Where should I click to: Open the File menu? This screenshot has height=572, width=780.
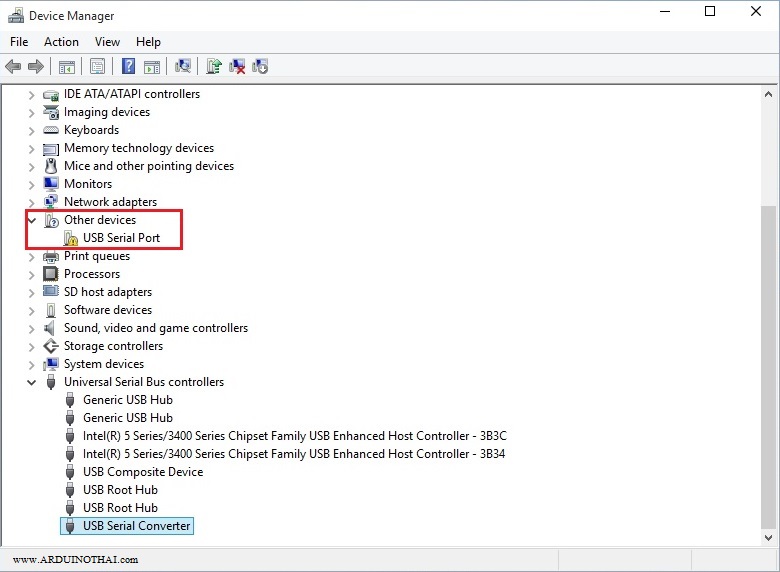[x=19, y=42]
